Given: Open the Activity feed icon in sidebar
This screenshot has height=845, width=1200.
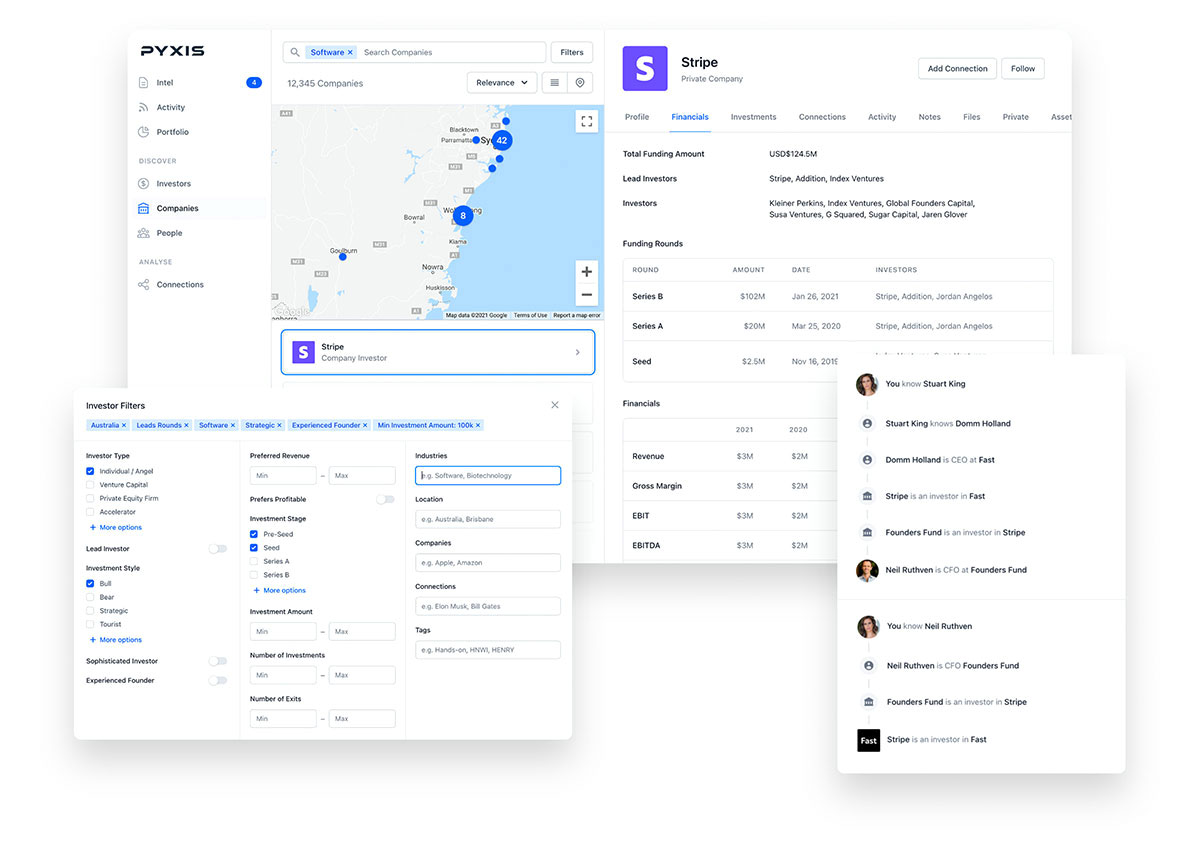Looking at the screenshot, I should pos(144,108).
